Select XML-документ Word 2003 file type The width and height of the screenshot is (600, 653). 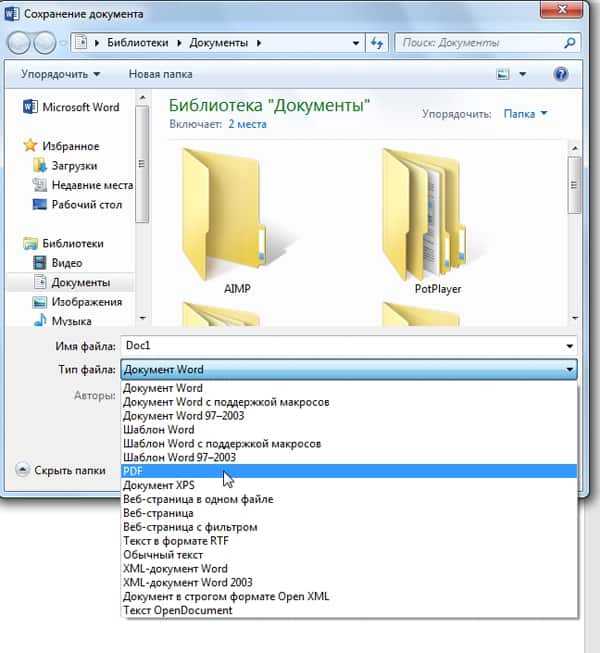349,583
